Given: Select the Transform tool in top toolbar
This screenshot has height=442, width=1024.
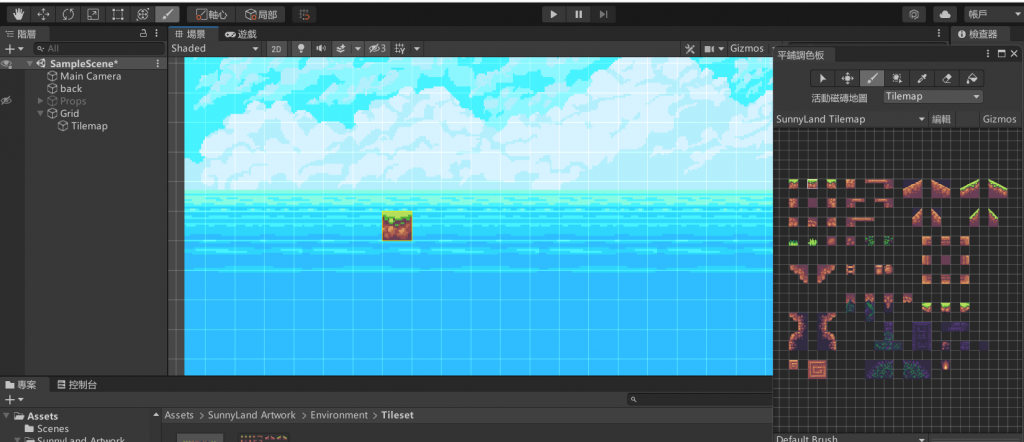Looking at the screenshot, I should tap(142, 14).
